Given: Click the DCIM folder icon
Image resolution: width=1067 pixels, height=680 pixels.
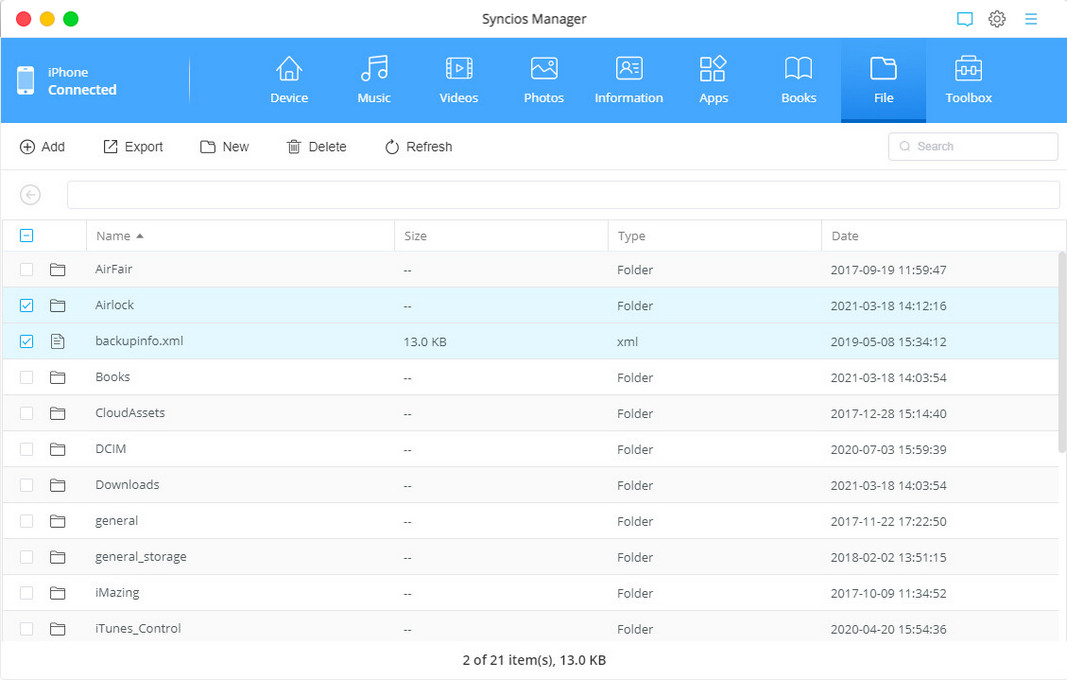Looking at the screenshot, I should (58, 449).
